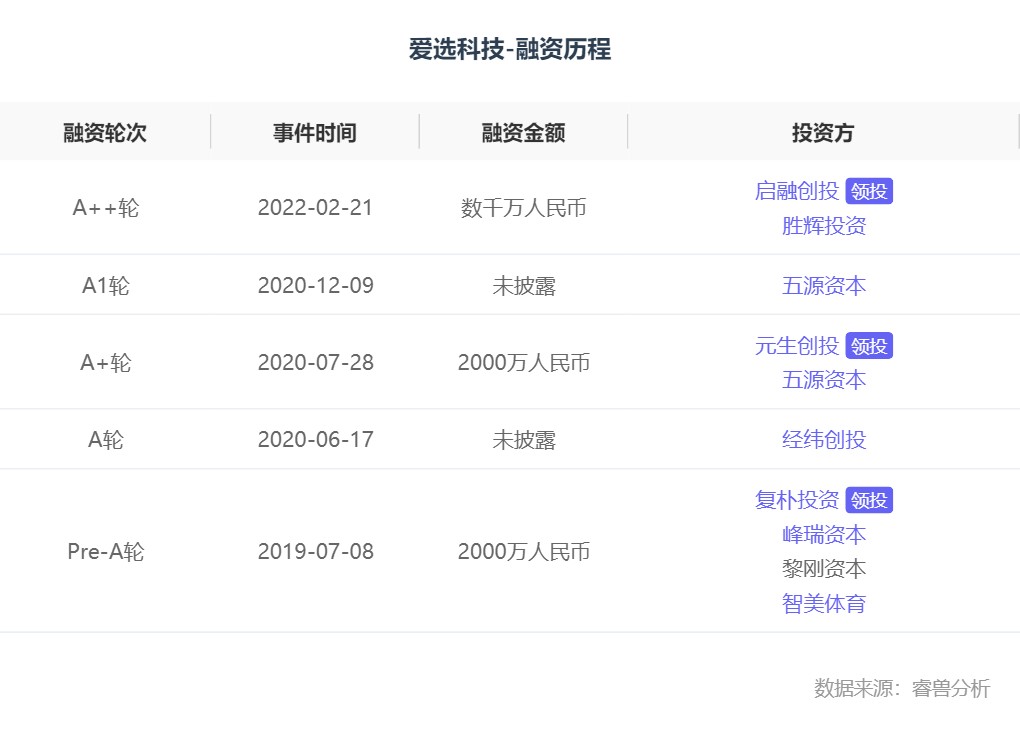Viewport: 1020px width, 742px height.
Task: Click date 2022-02-21
Action: (315, 208)
